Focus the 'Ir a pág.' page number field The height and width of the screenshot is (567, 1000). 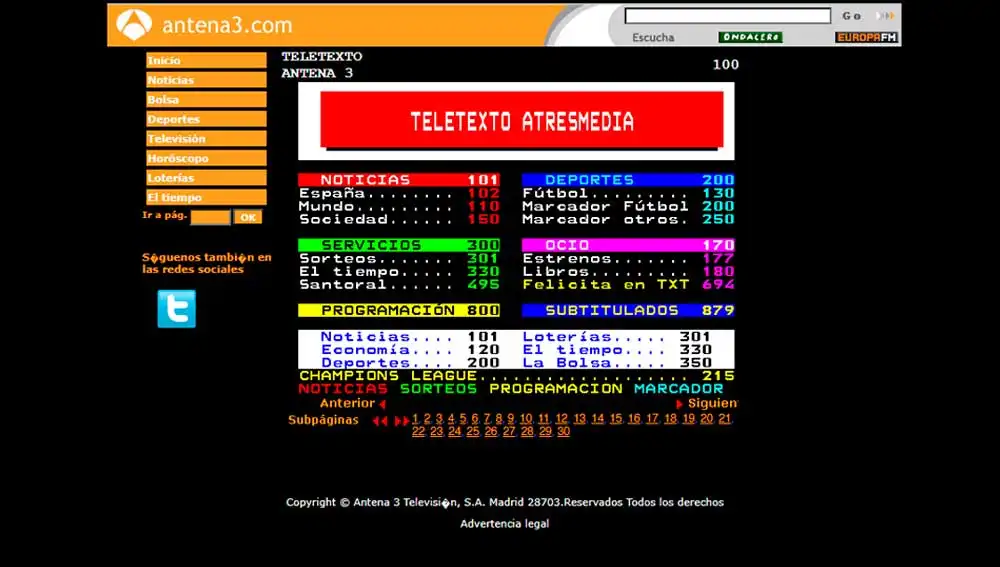[x=210, y=217]
